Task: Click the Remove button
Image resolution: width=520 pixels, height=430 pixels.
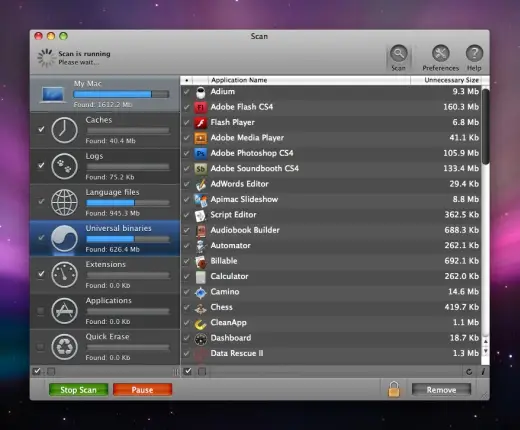Action: [x=441, y=390]
